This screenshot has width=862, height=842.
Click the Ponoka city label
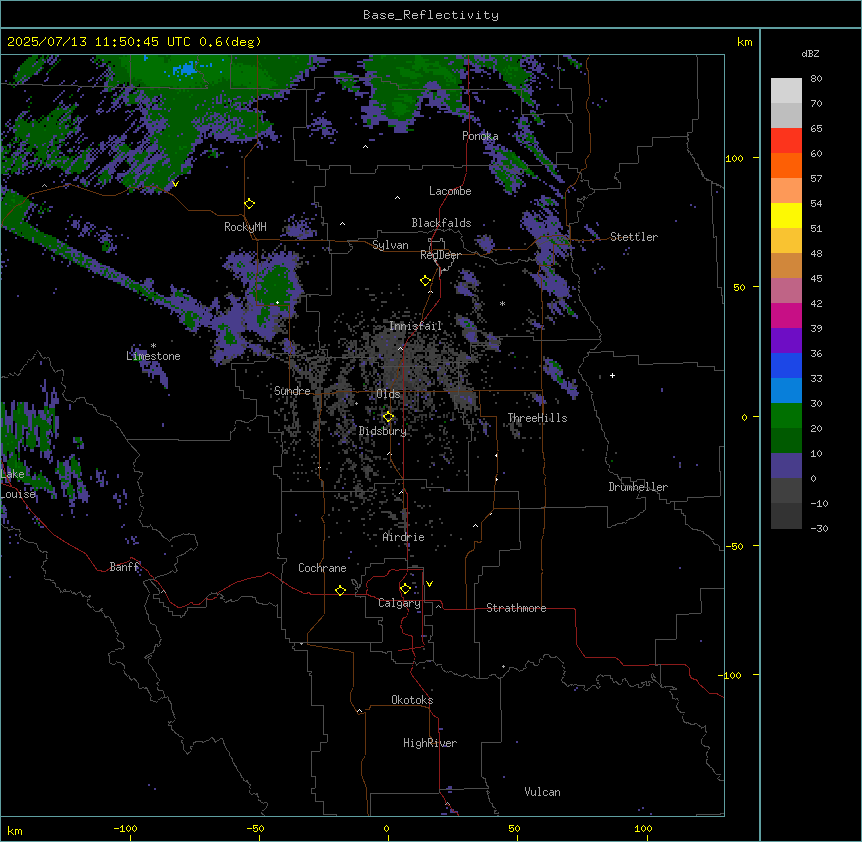[480, 136]
